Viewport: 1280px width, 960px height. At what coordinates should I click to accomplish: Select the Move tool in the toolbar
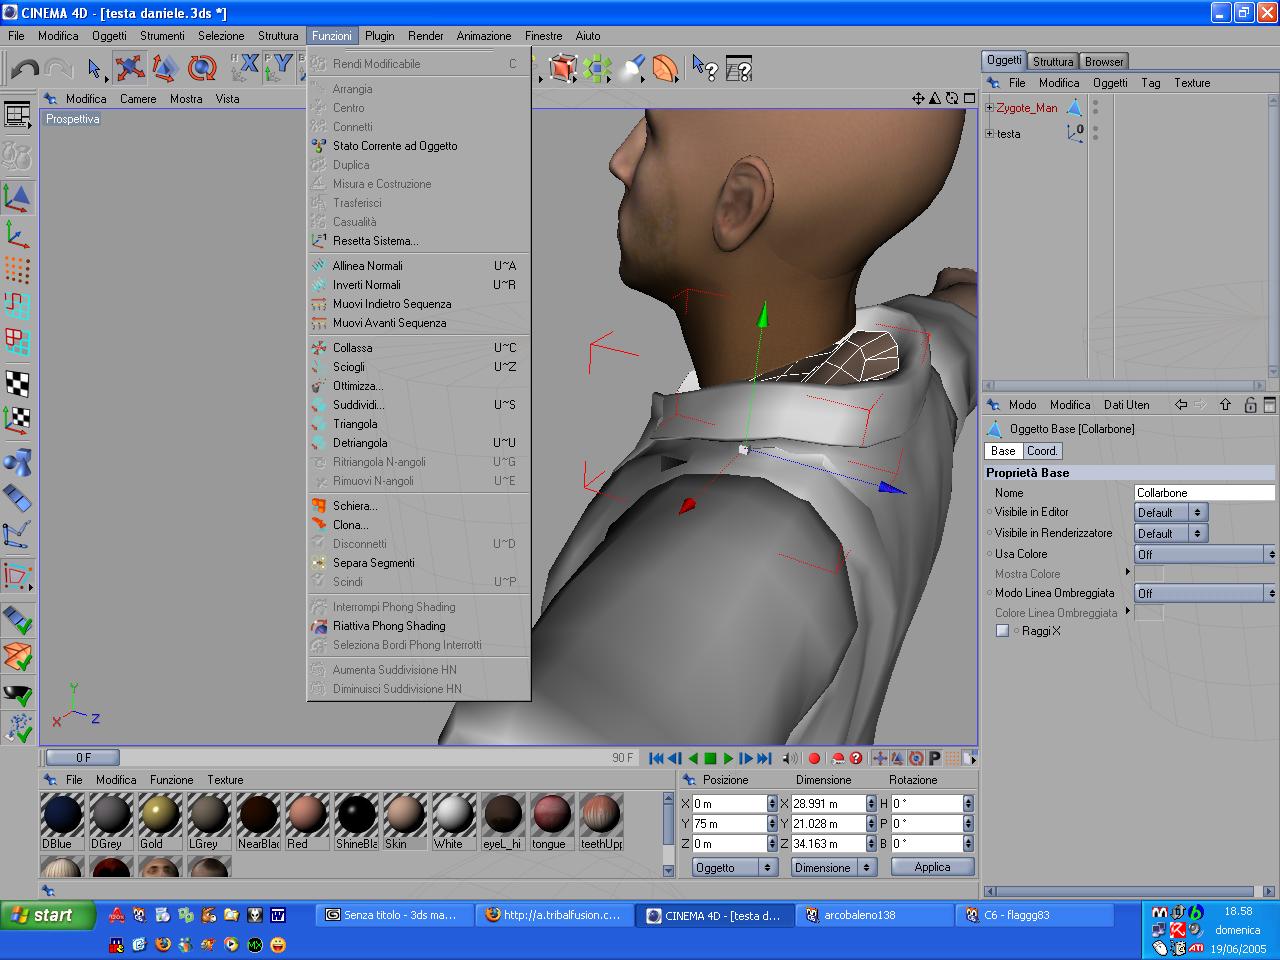pyautogui.click(x=130, y=68)
